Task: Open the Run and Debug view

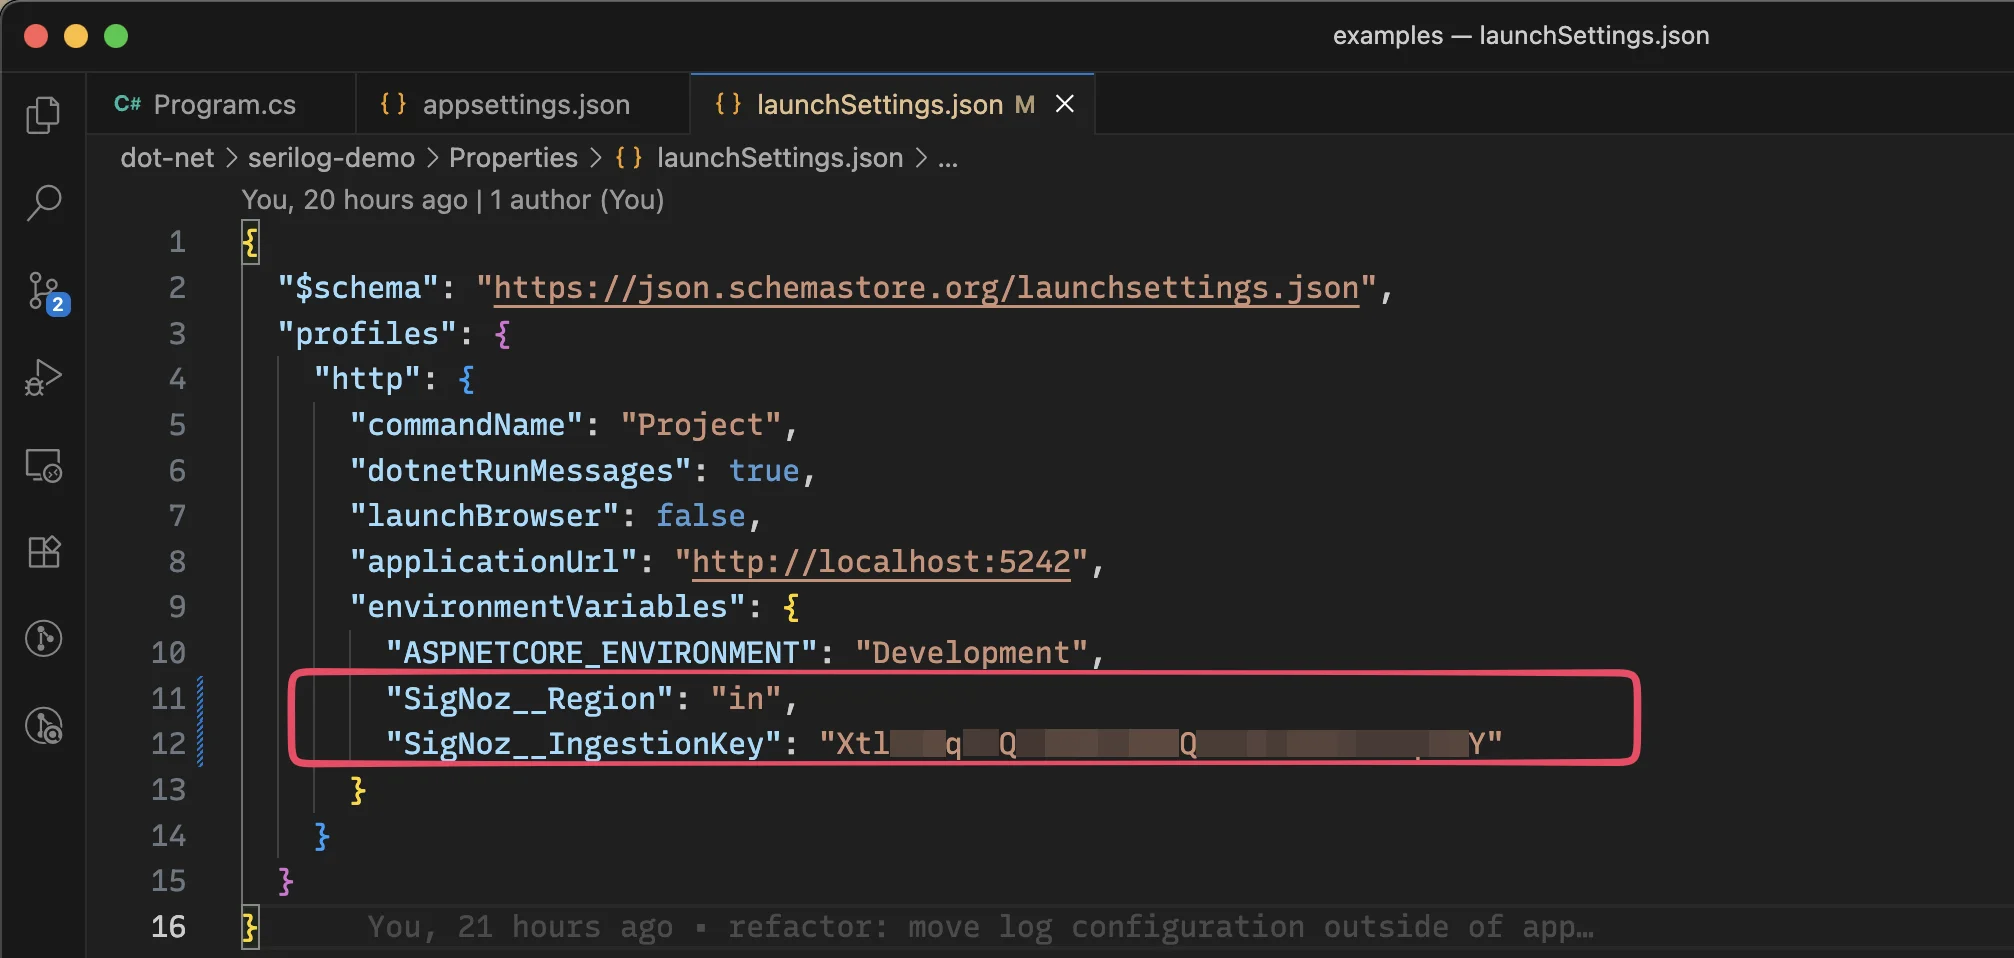Action: pyautogui.click(x=43, y=378)
